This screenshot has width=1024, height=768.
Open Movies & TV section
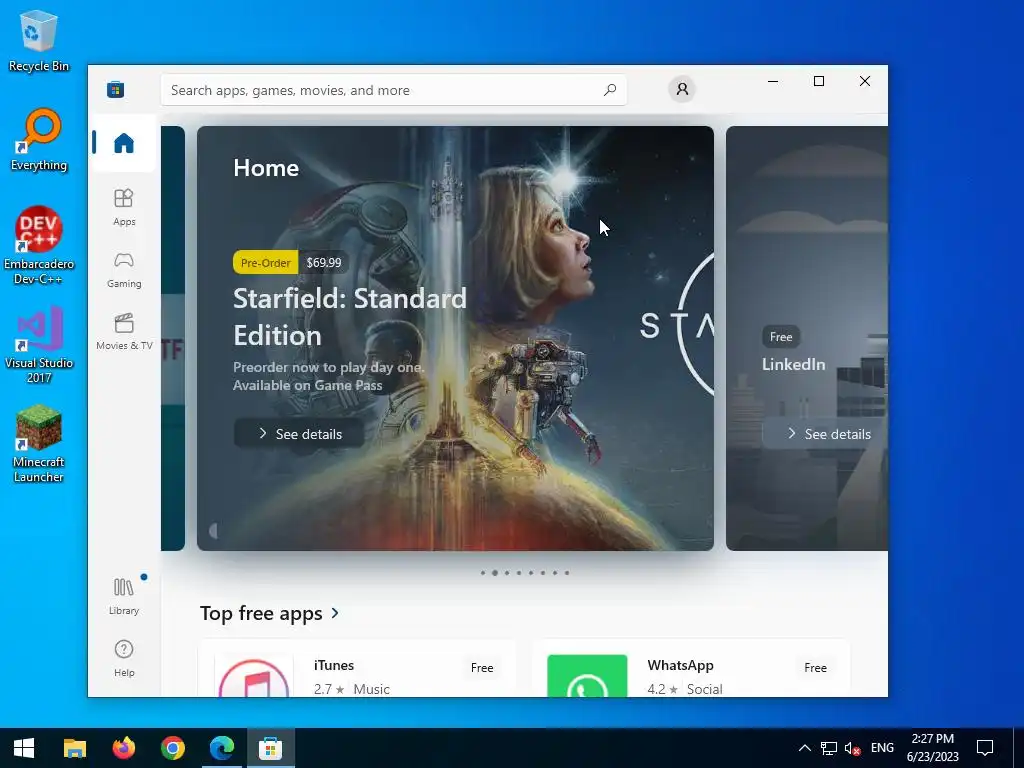point(123,331)
